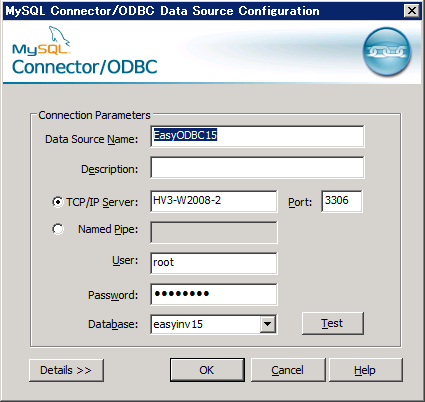This screenshot has width=425, height=402.
Task: Click the empty Description field
Action: click(257, 167)
